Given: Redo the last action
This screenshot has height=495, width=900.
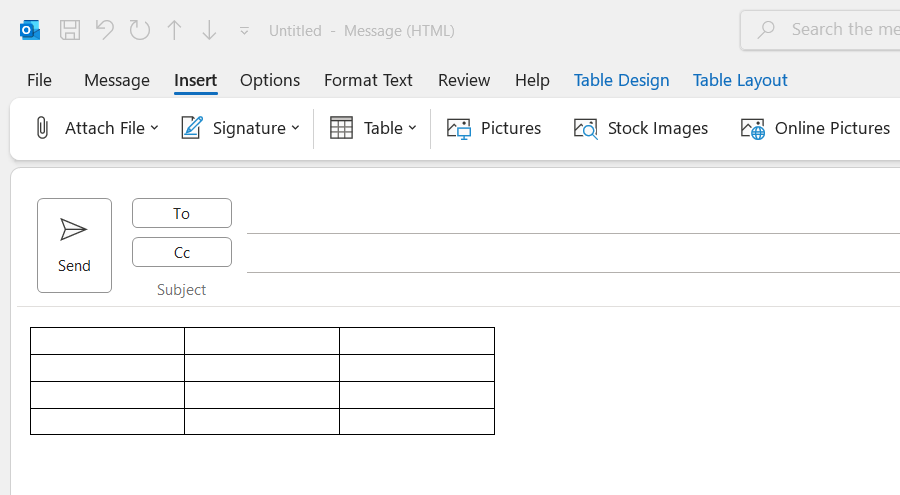Looking at the screenshot, I should tap(139, 30).
